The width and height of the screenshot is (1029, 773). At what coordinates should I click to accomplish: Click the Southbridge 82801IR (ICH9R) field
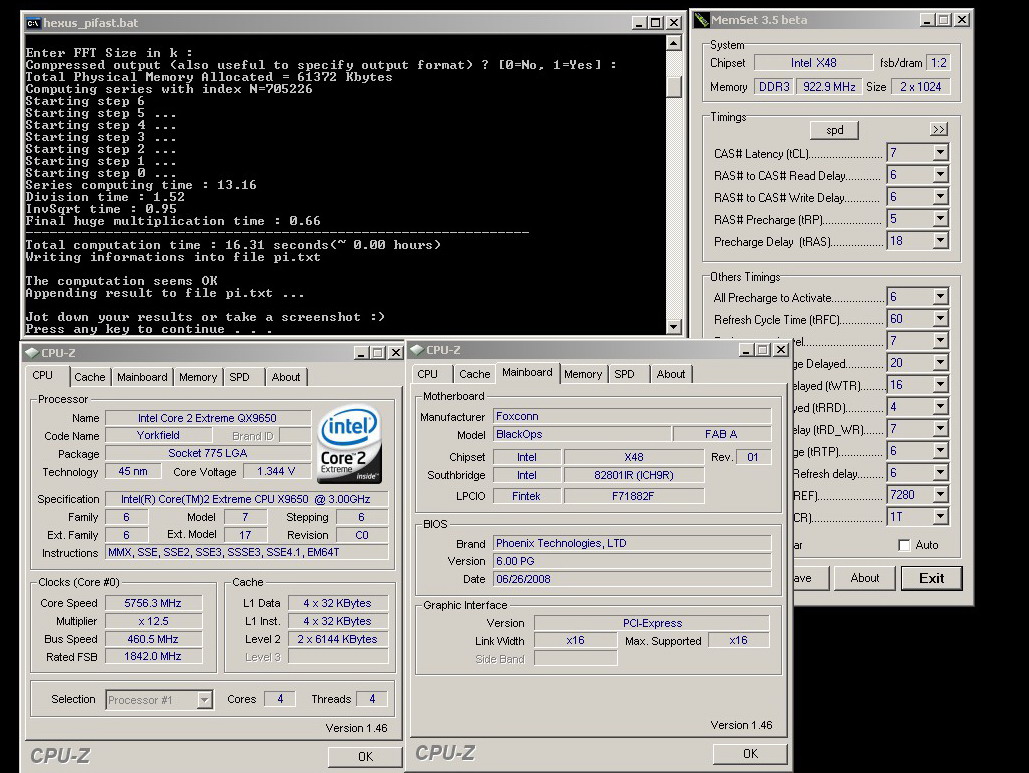tap(634, 475)
